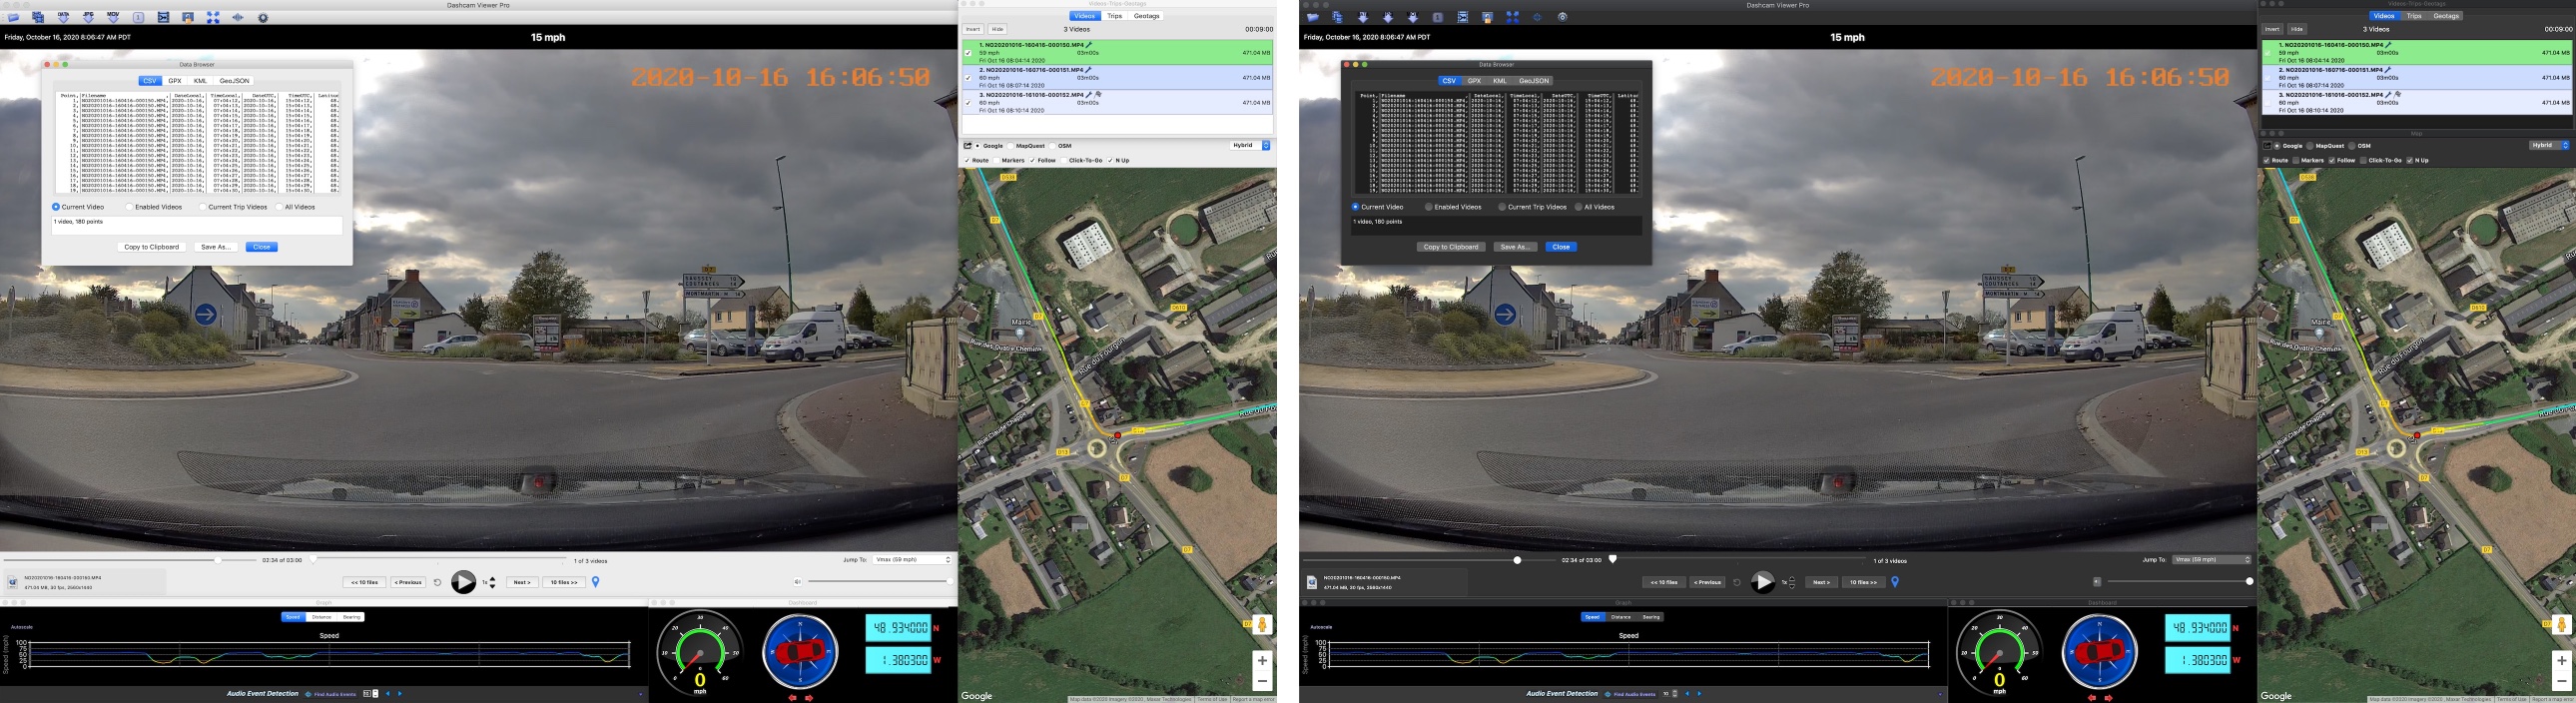Click the fullscreen arrows icon, light-mode toolbar
The width and height of the screenshot is (2576, 703).
click(213, 18)
